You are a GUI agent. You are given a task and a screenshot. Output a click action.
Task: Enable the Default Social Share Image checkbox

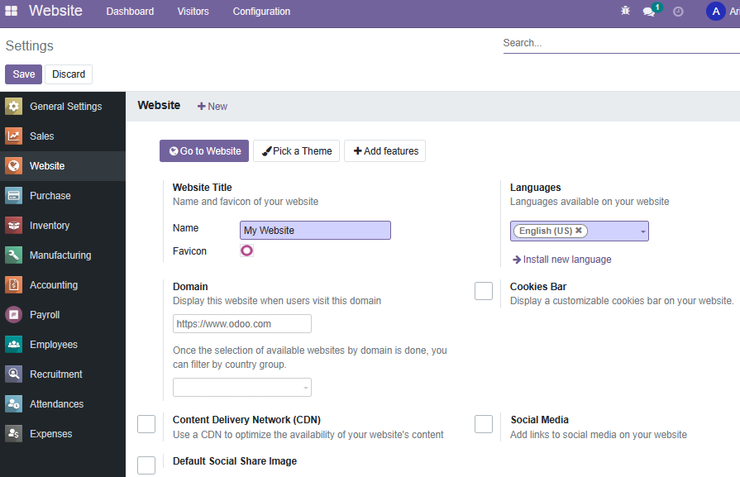coord(146,465)
